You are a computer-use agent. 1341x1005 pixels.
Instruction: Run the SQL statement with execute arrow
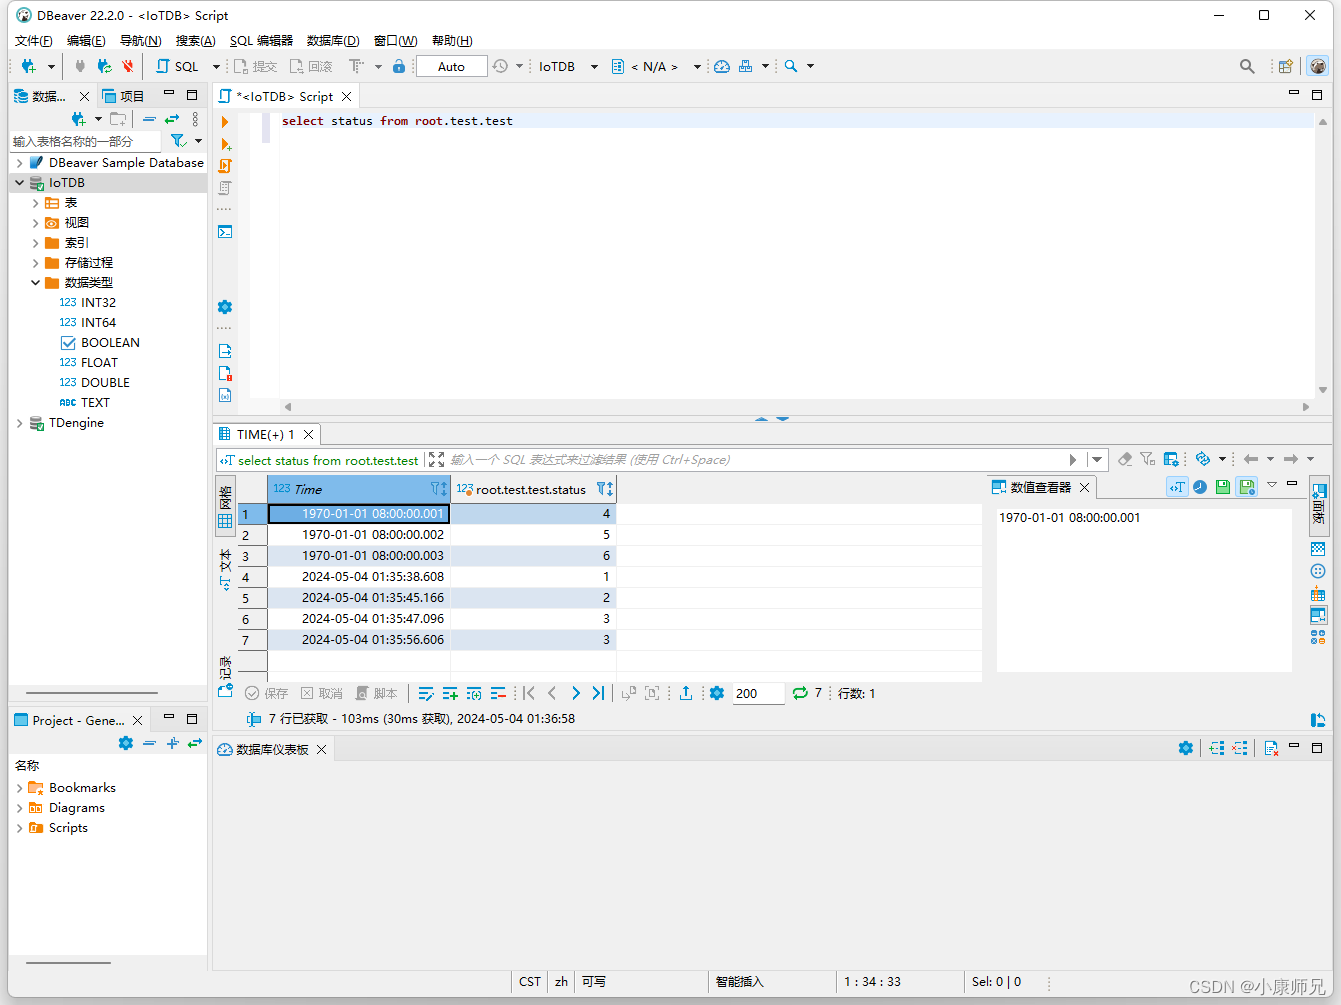[x=225, y=122]
